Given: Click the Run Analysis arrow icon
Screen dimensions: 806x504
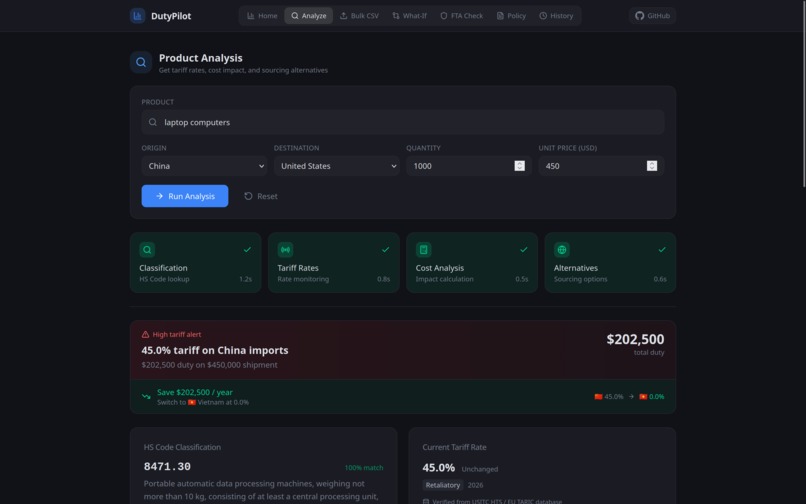Looking at the screenshot, I should coord(159,196).
